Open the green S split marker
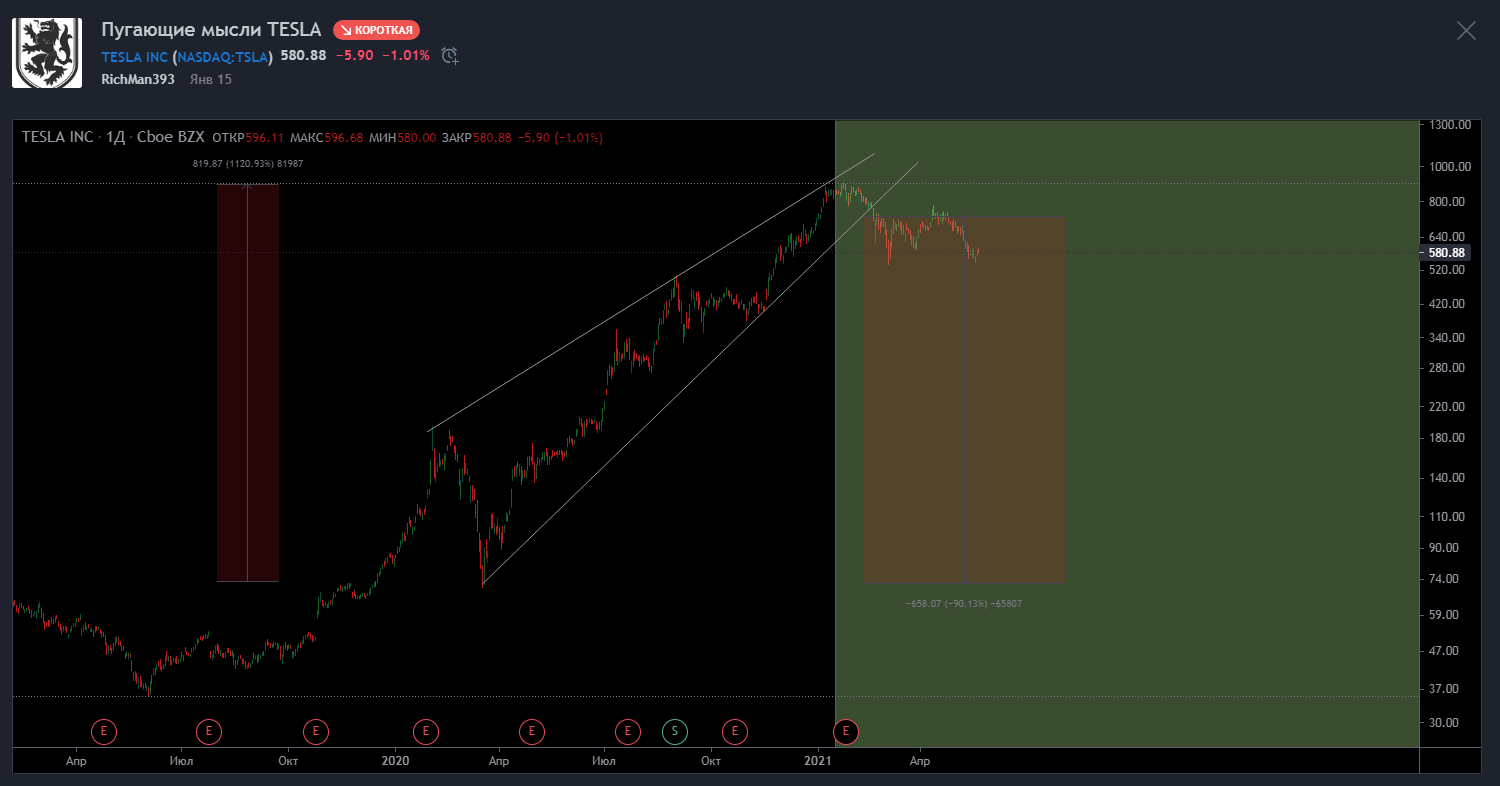This screenshot has height=786, width=1500. pyautogui.click(x=674, y=732)
